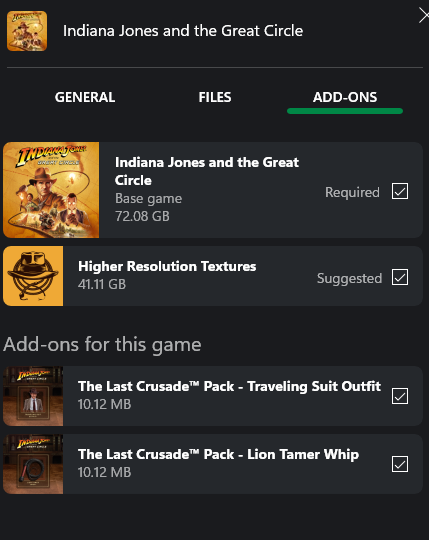Select the Higher Resolution Textures title
429x540 pixels.
click(x=167, y=267)
